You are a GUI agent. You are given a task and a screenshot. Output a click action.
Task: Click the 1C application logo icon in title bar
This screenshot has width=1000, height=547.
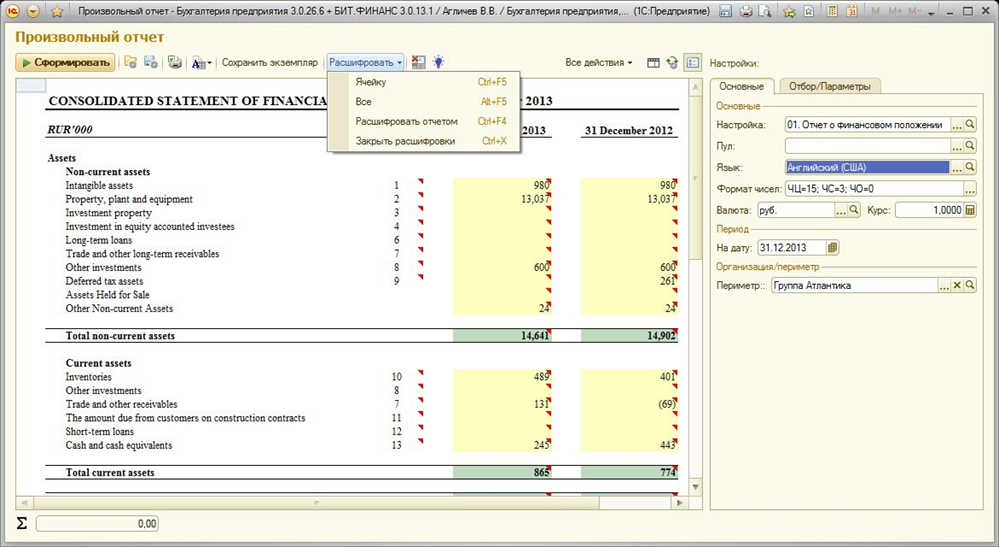click(x=12, y=11)
